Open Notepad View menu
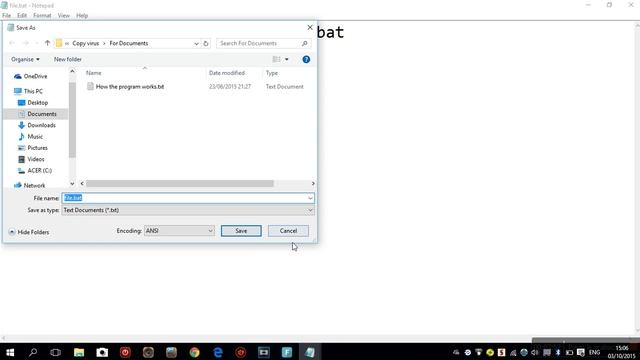The image size is (640, 360). (64, 16)
